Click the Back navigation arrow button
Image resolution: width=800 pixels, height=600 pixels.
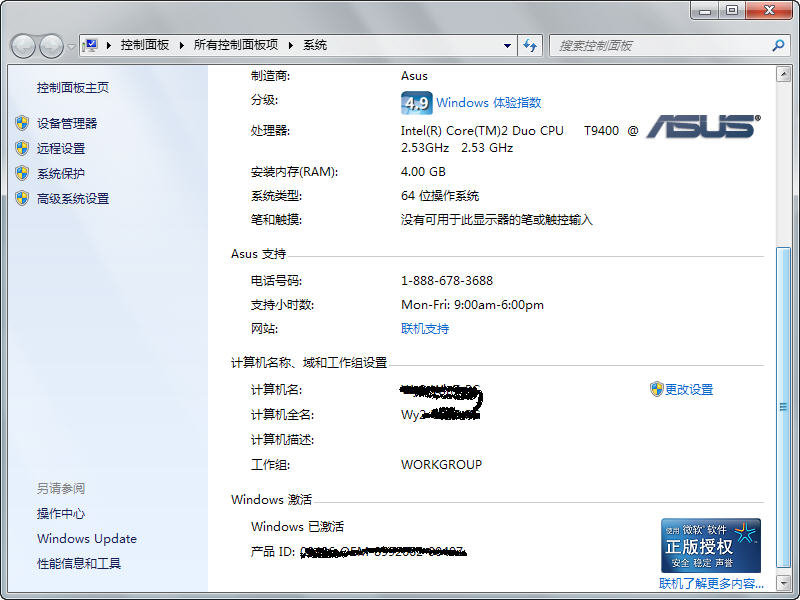coord(23,46)
